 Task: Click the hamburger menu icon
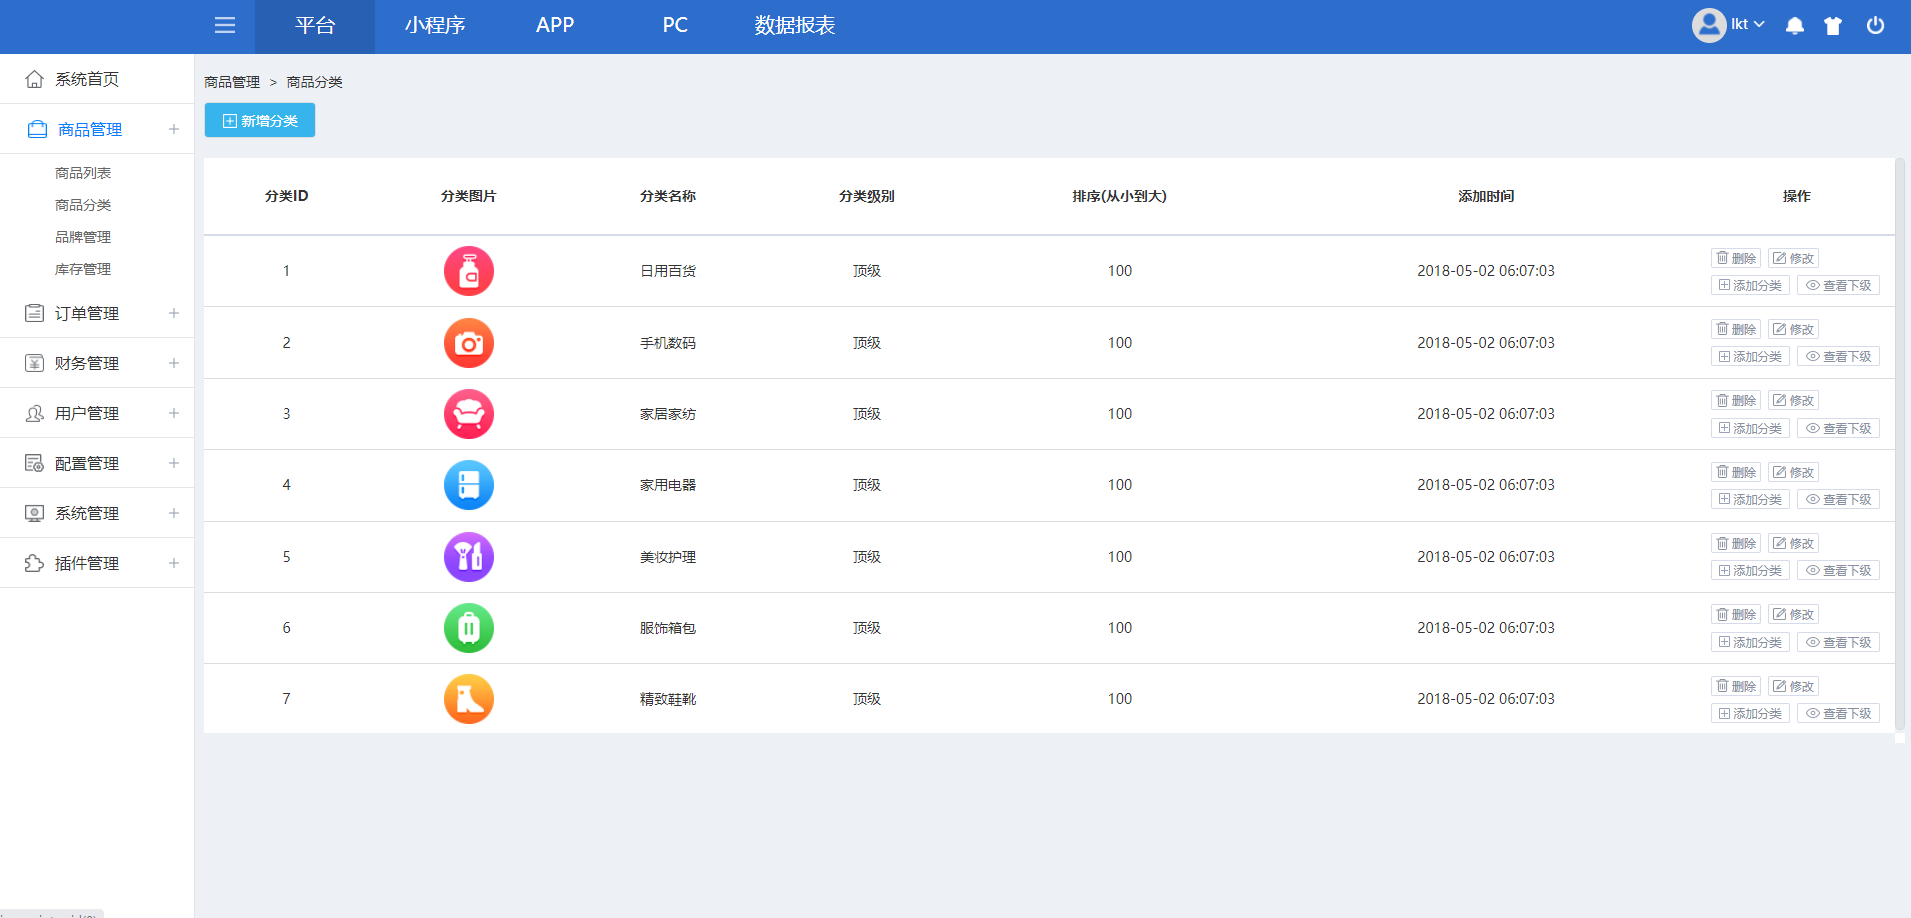[x=225, y=25]
